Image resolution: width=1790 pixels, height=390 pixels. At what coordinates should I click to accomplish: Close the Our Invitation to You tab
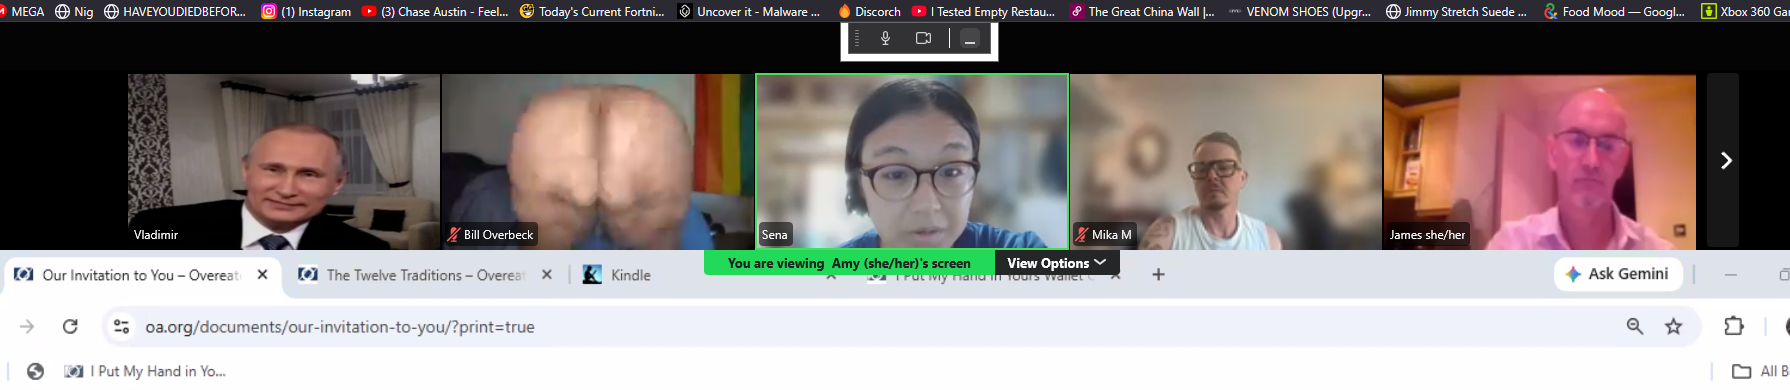262,274
